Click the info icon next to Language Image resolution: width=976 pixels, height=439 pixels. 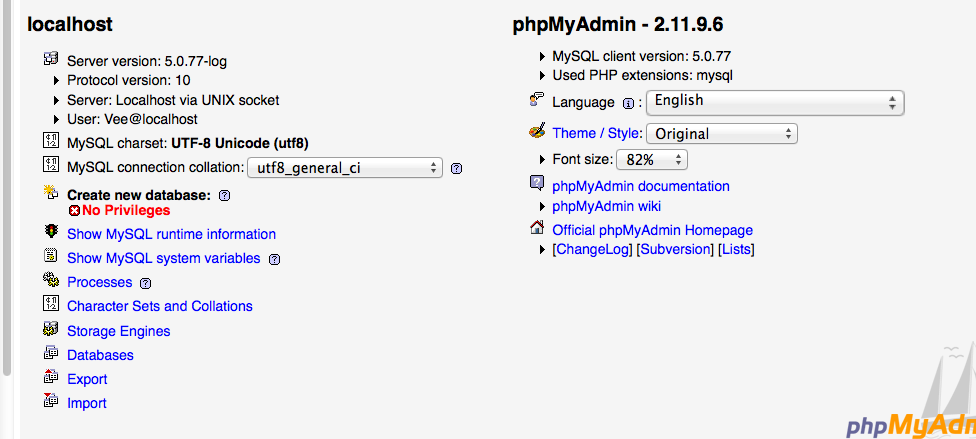[629, 103]
